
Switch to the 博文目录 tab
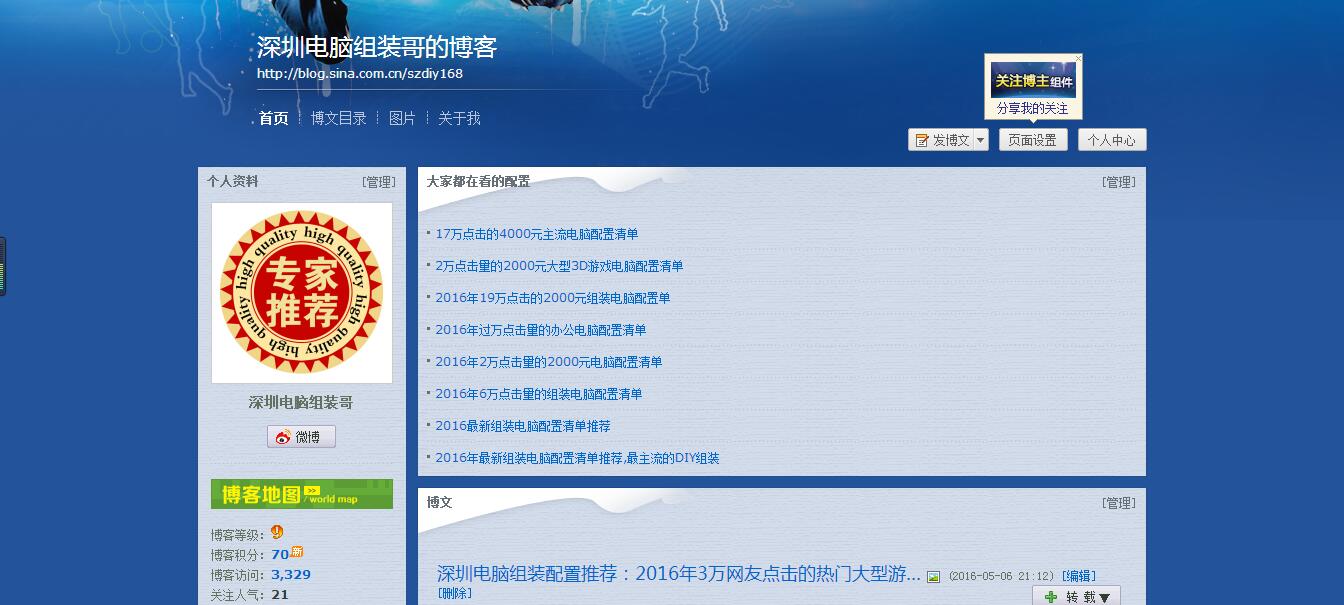click(338, 118)
